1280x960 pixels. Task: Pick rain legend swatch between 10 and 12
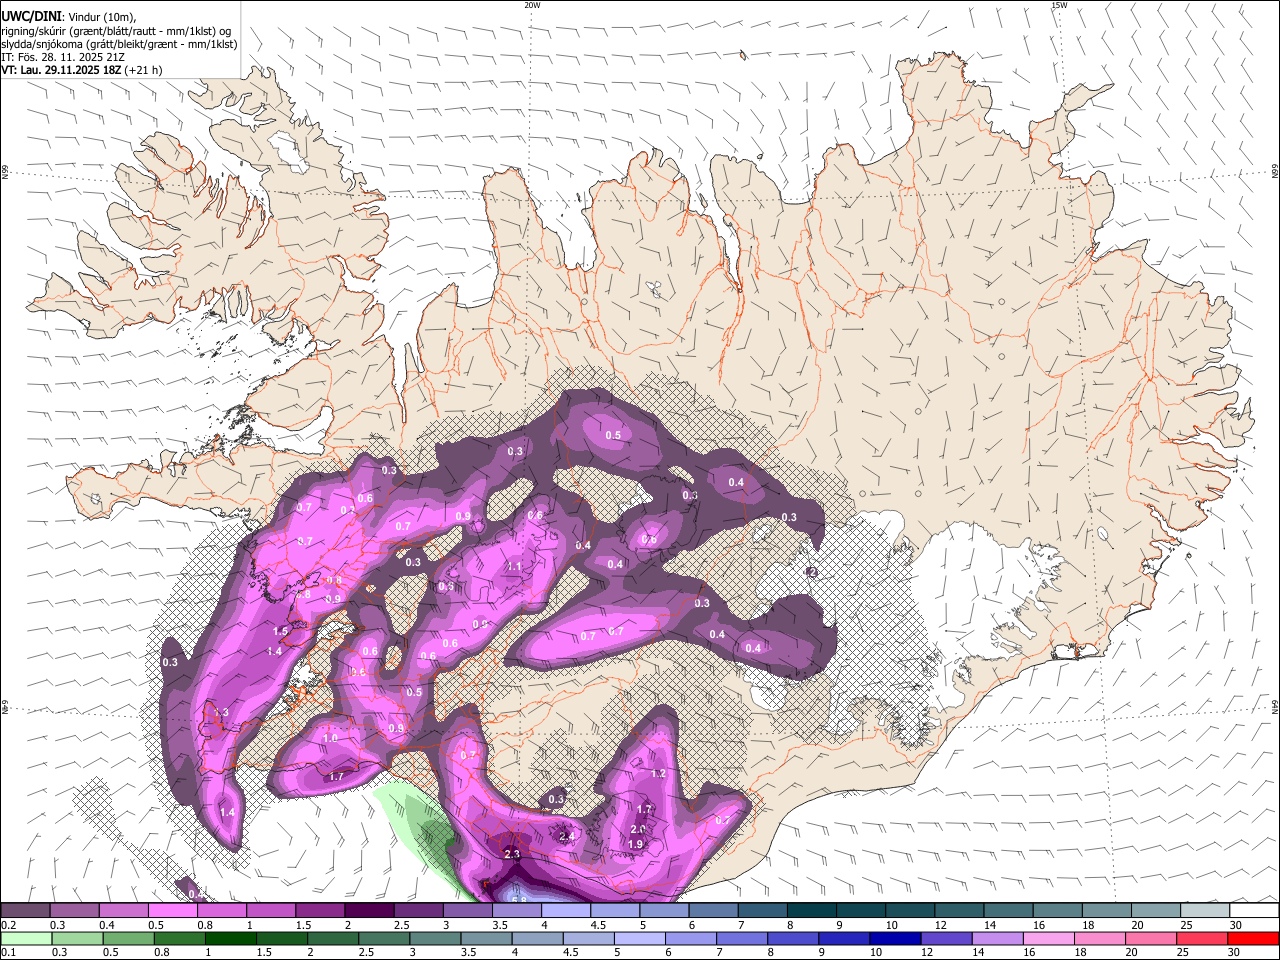[x=895, y=938]
